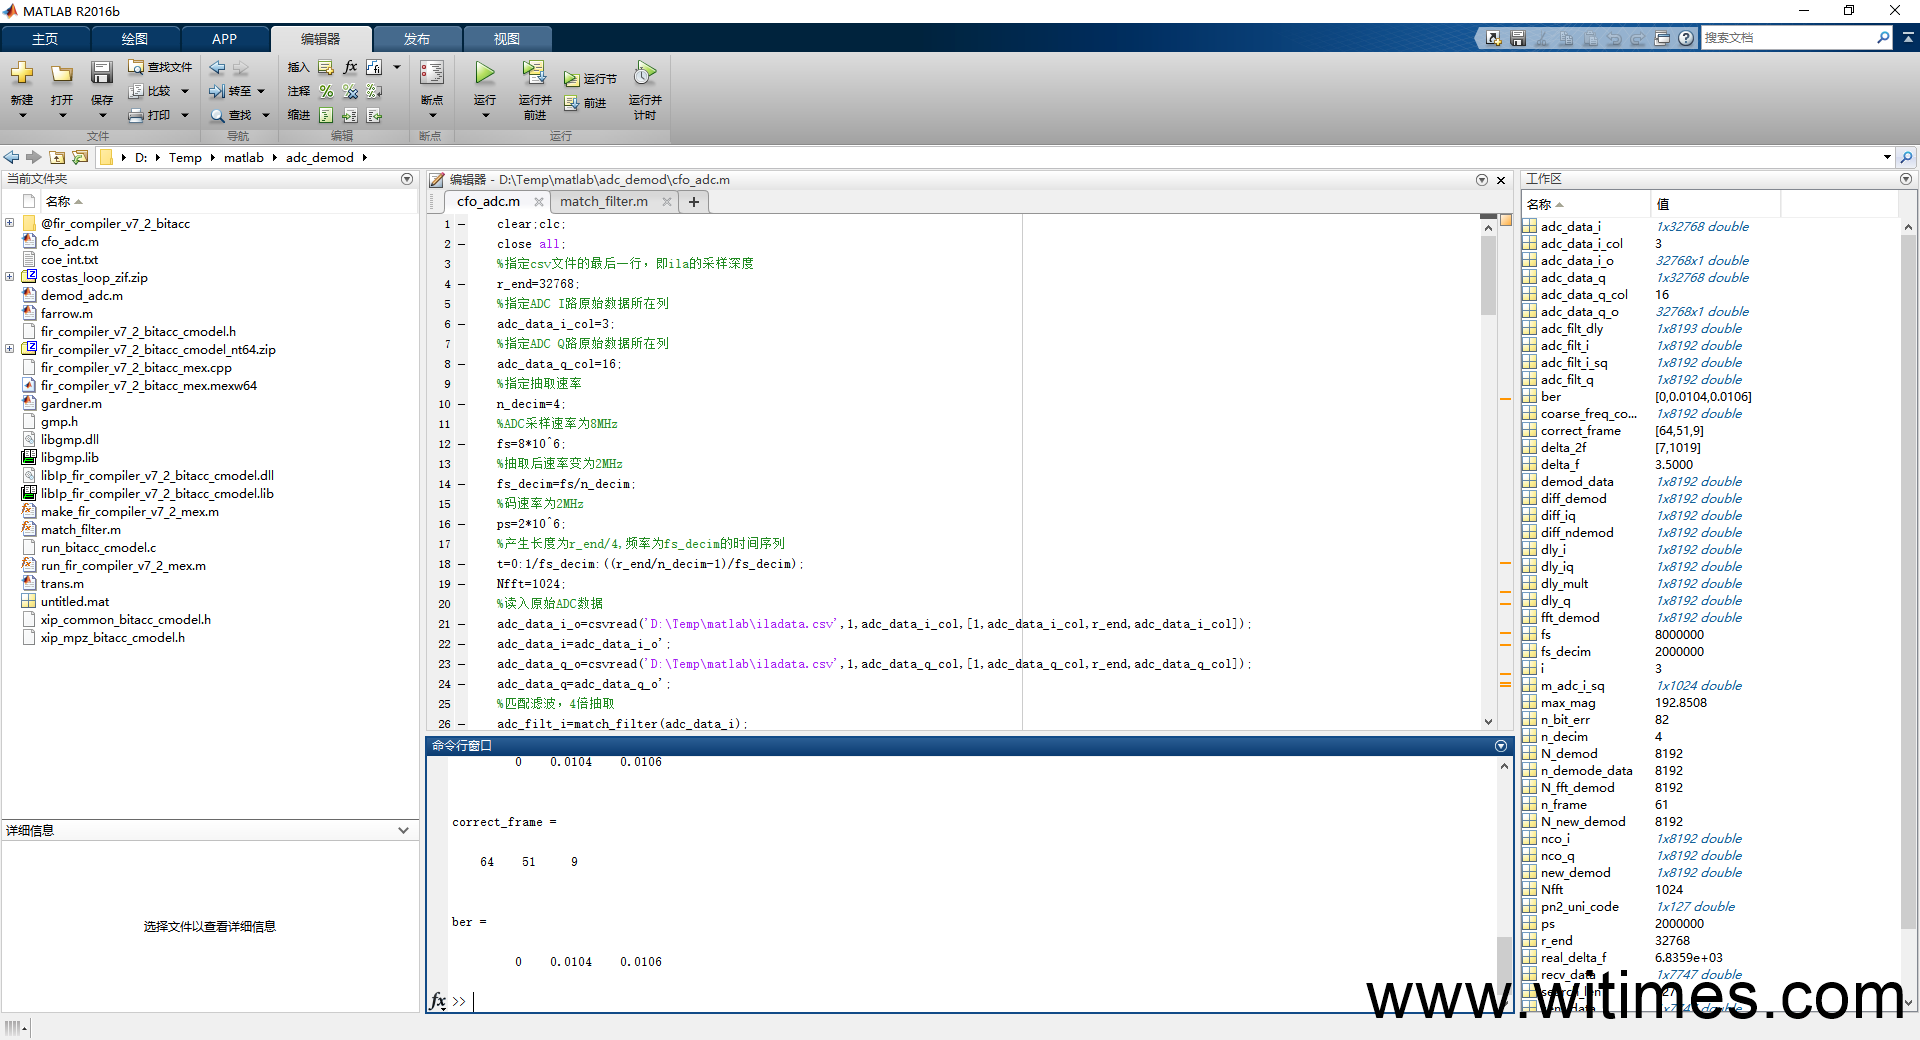The width and height of the screenshot is (1920, 1040).
Task: Switch to the 发布 (Publish) ribbon tab
Action: point(417,39)
